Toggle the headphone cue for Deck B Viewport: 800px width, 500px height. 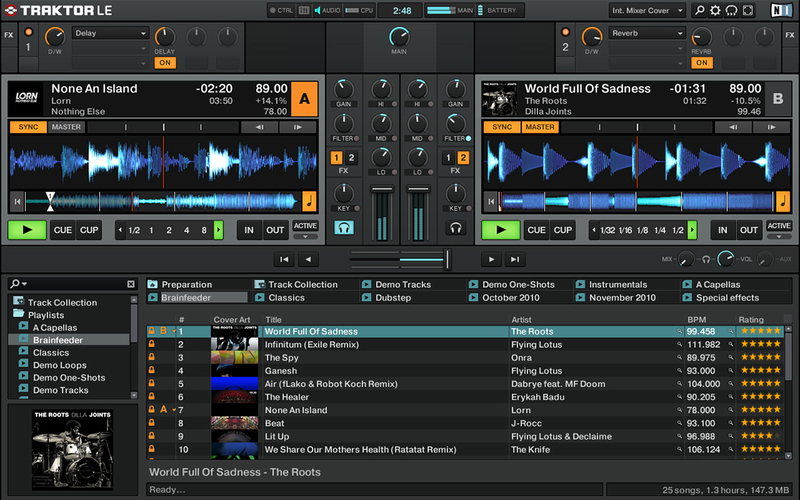coord(456,228)
